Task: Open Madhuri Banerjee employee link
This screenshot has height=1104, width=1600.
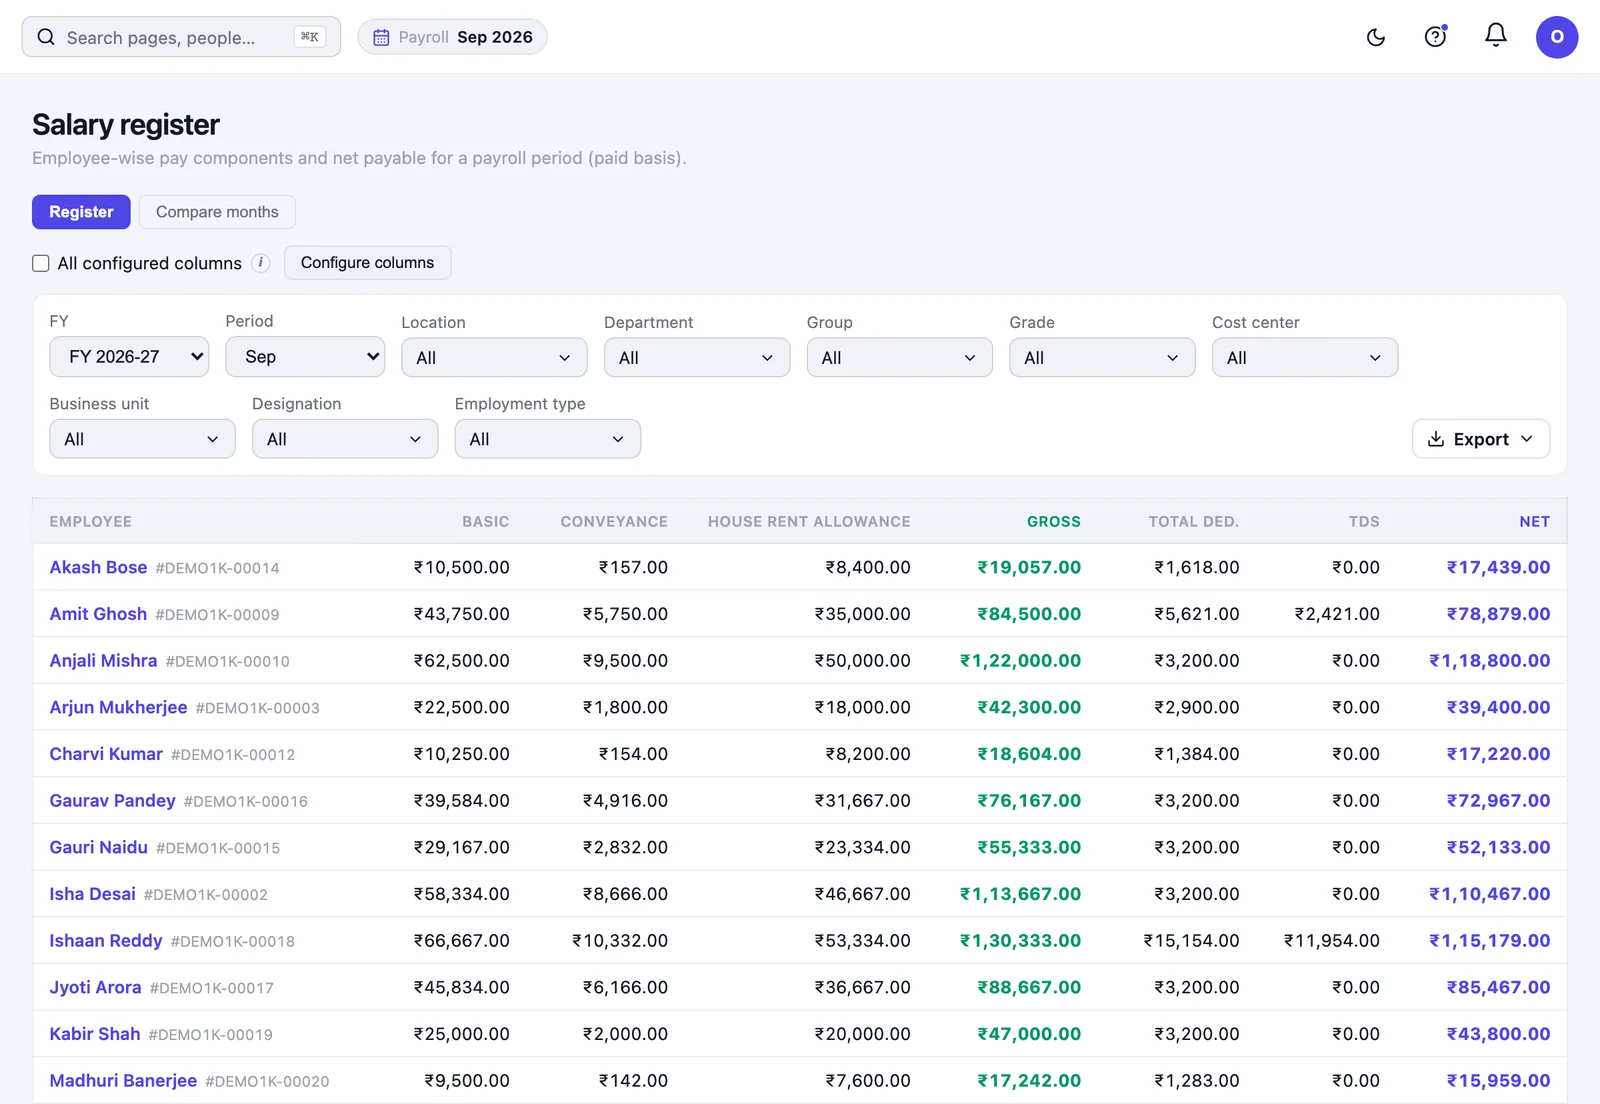Action: click(x=123, y=1081)
